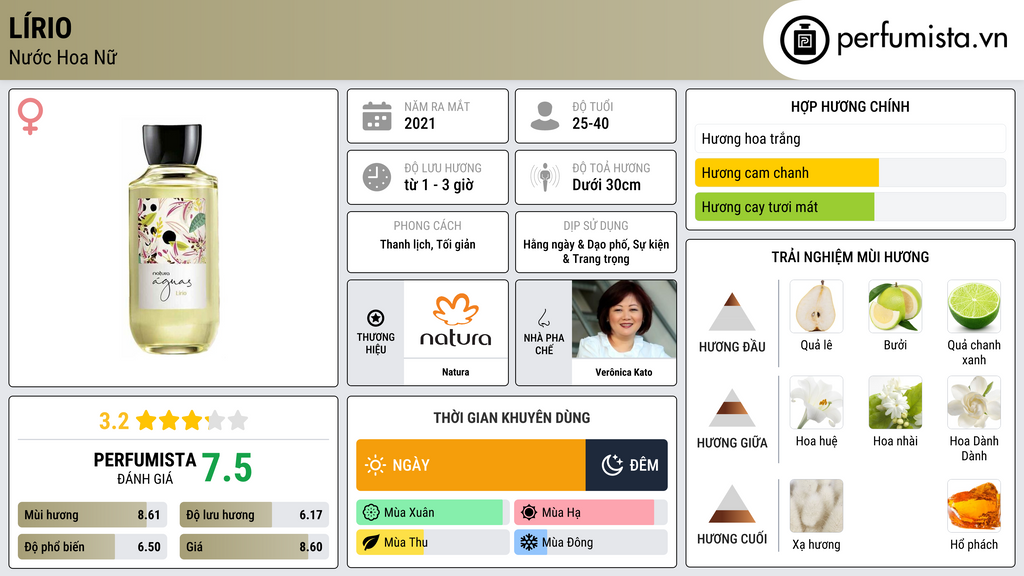1024x576 pixels.
Task: Click the 3.2 user rating number
Action: [x=114, y=421]
